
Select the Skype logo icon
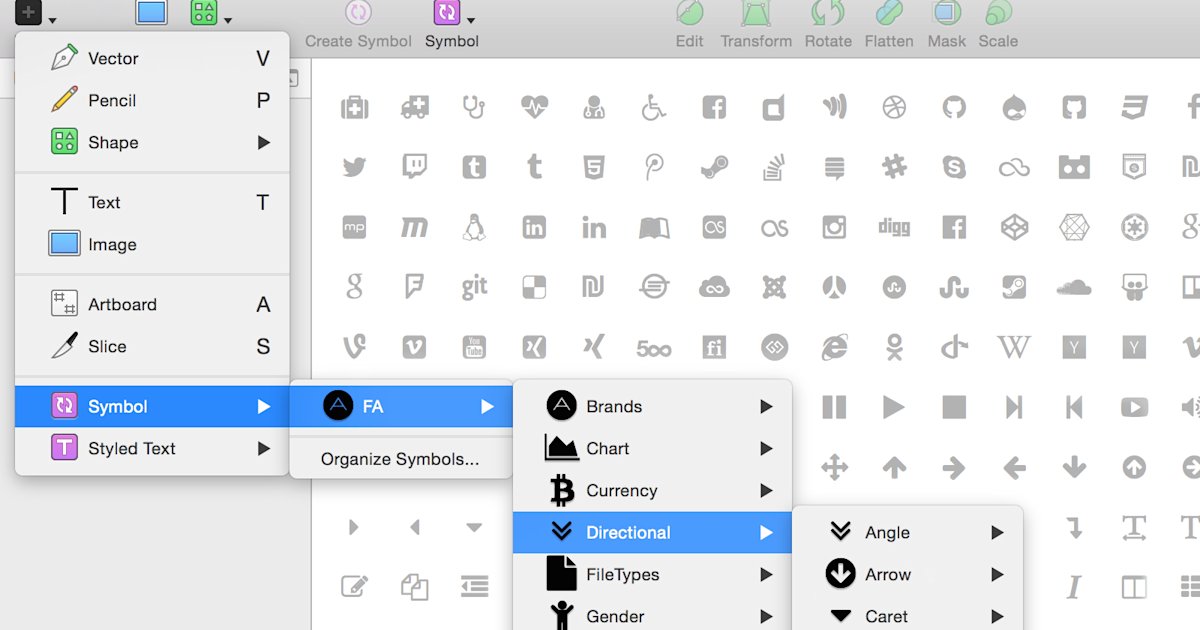(954, 167)
